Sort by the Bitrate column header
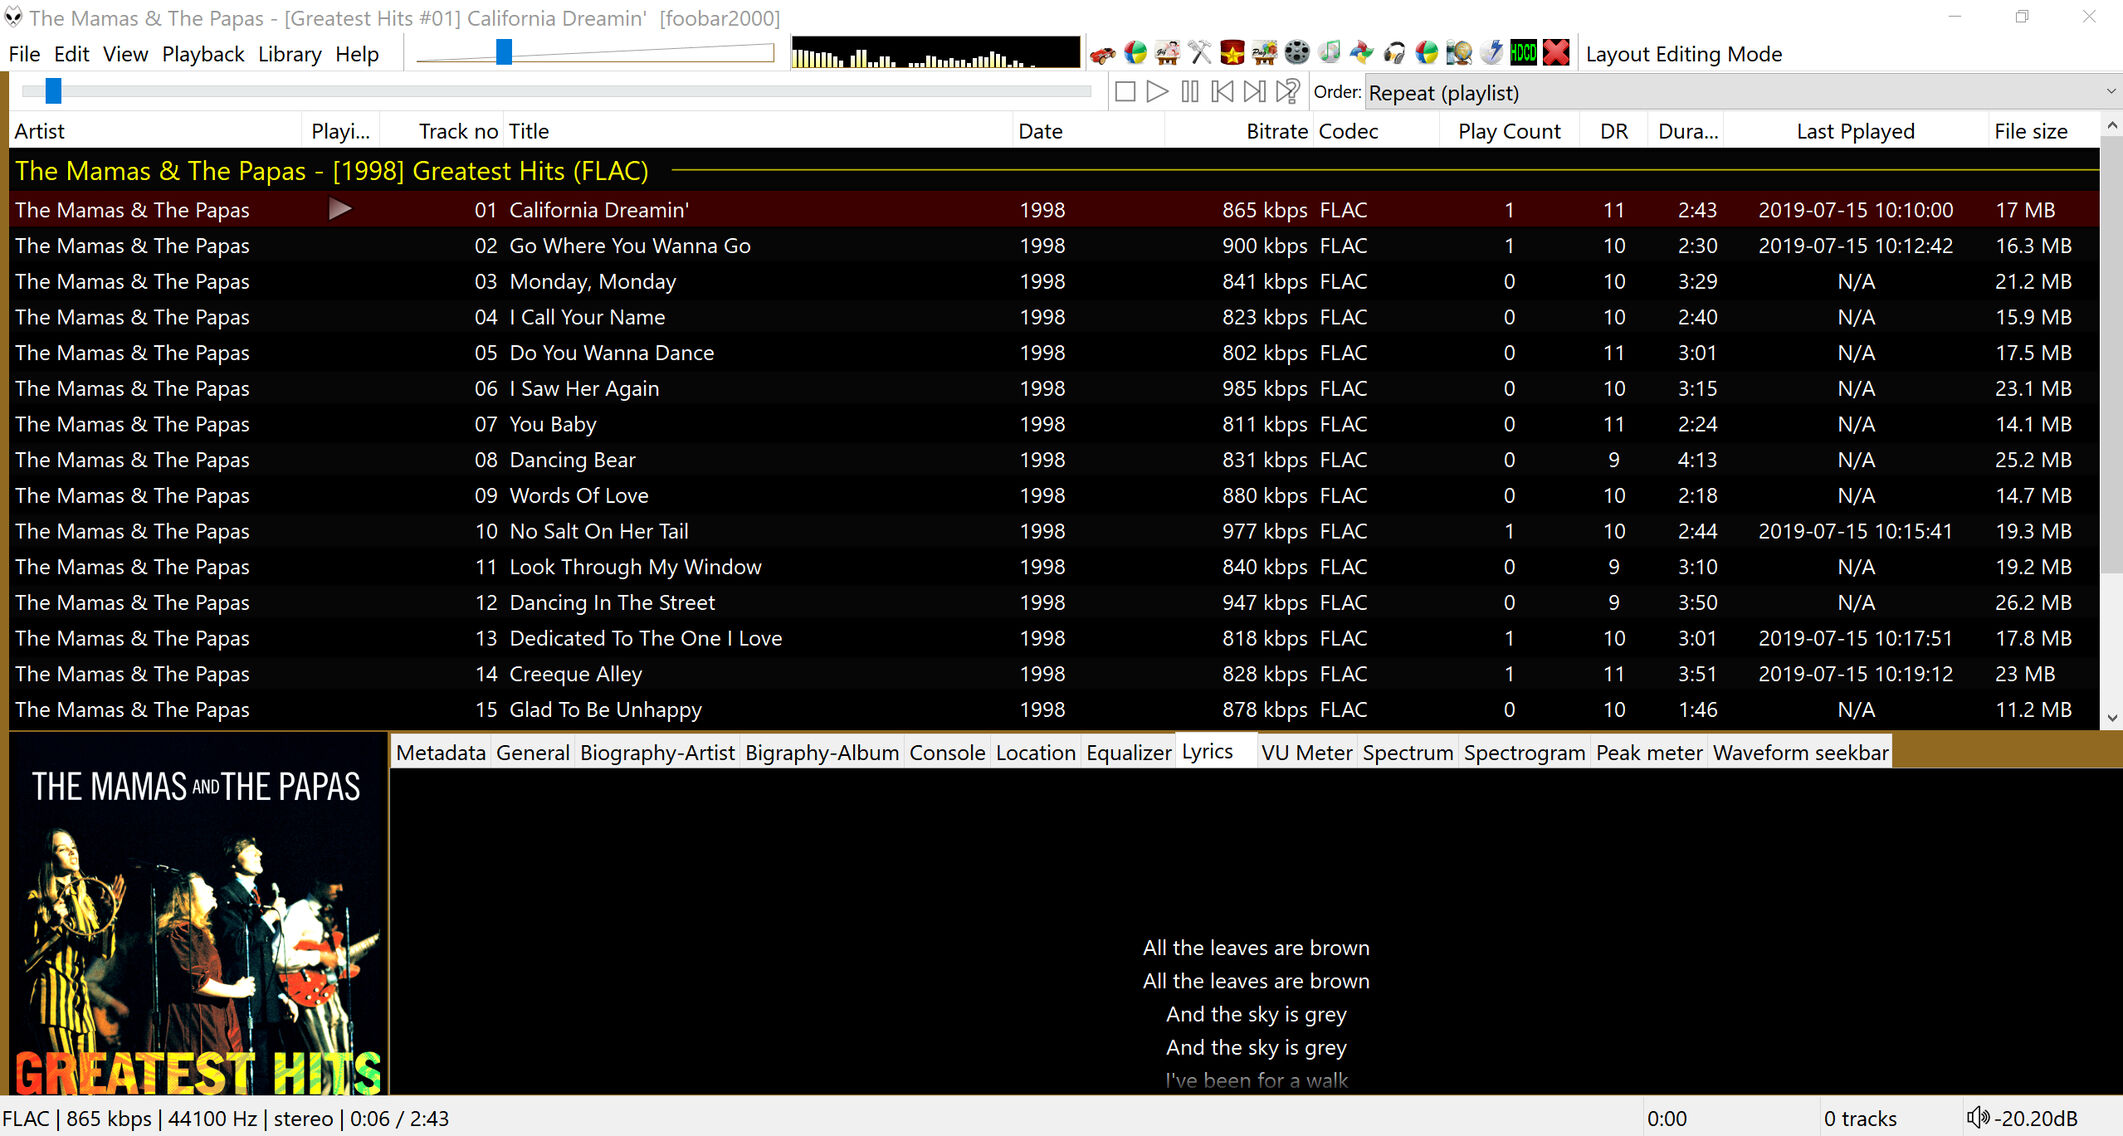Screen dimensions: 2123x1136 (1239, 131)
